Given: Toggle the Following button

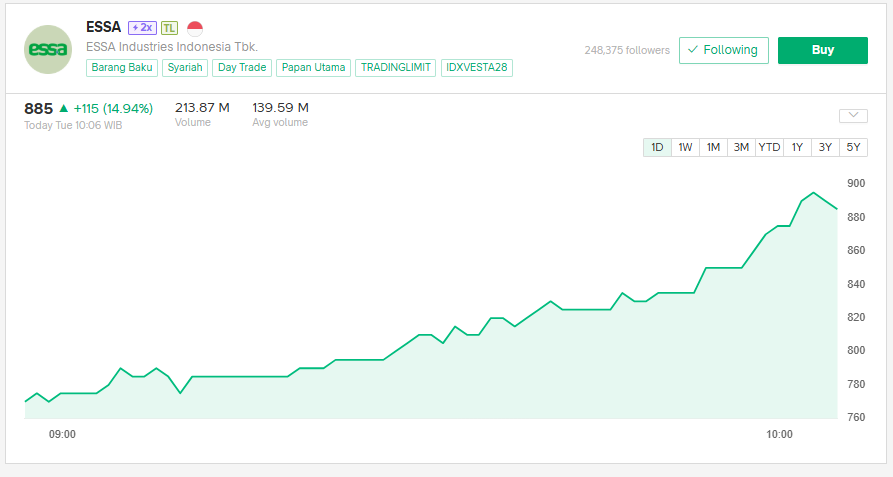Looking at the screenshot, I should pyautogui.click(x=723, y=50).
